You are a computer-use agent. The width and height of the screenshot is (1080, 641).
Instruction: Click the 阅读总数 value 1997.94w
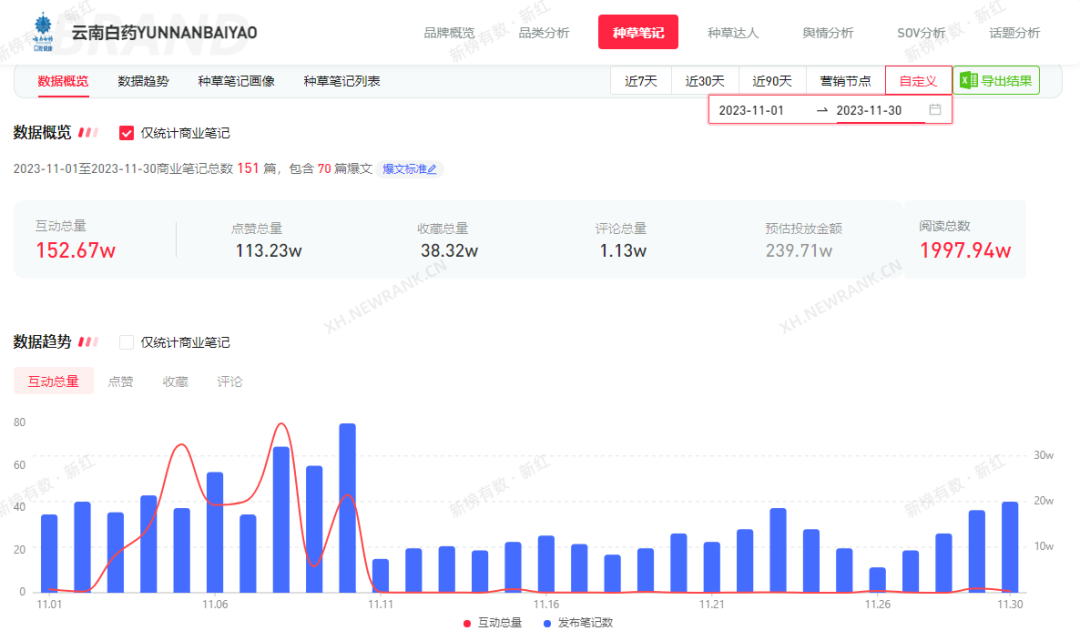pyautogui.click(x=965, y=251)
